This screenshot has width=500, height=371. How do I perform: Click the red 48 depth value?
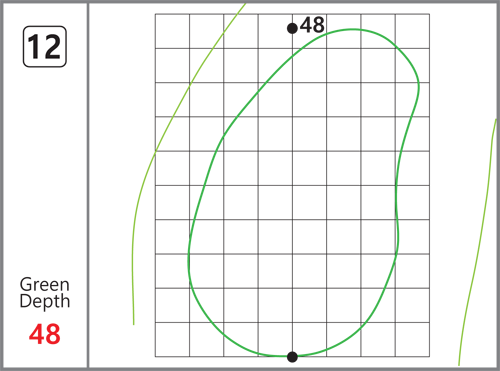(x=45, y=334)
